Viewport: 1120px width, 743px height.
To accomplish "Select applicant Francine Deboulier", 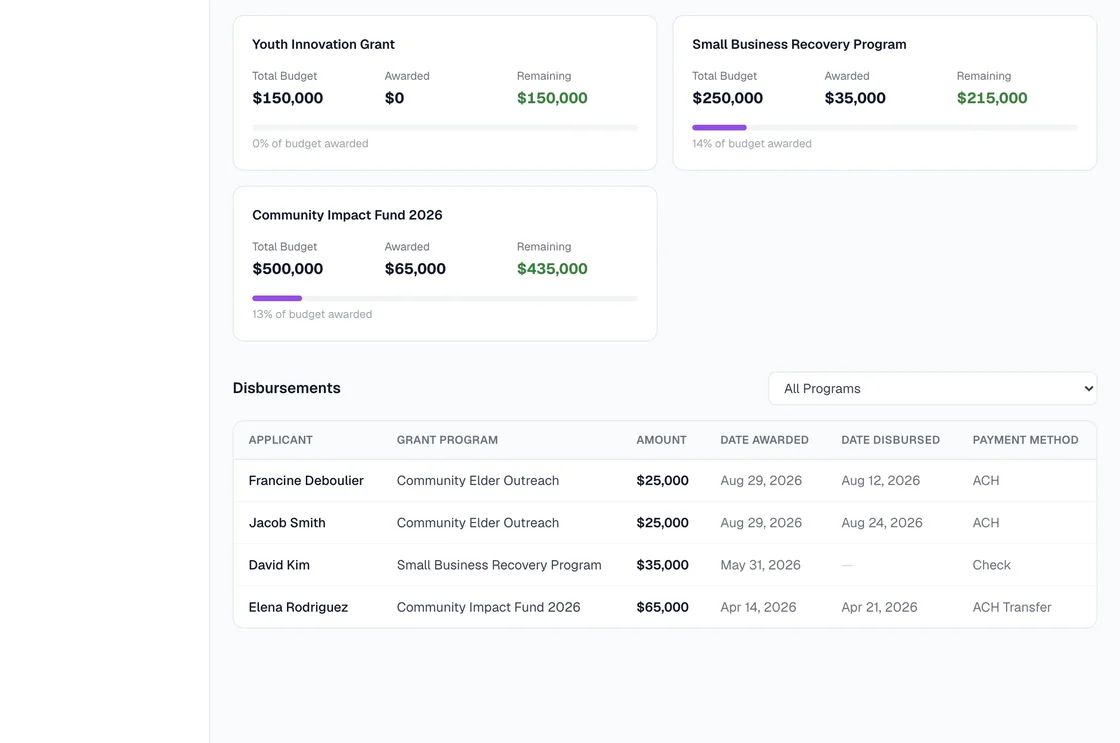I will (x=306, y=481).
